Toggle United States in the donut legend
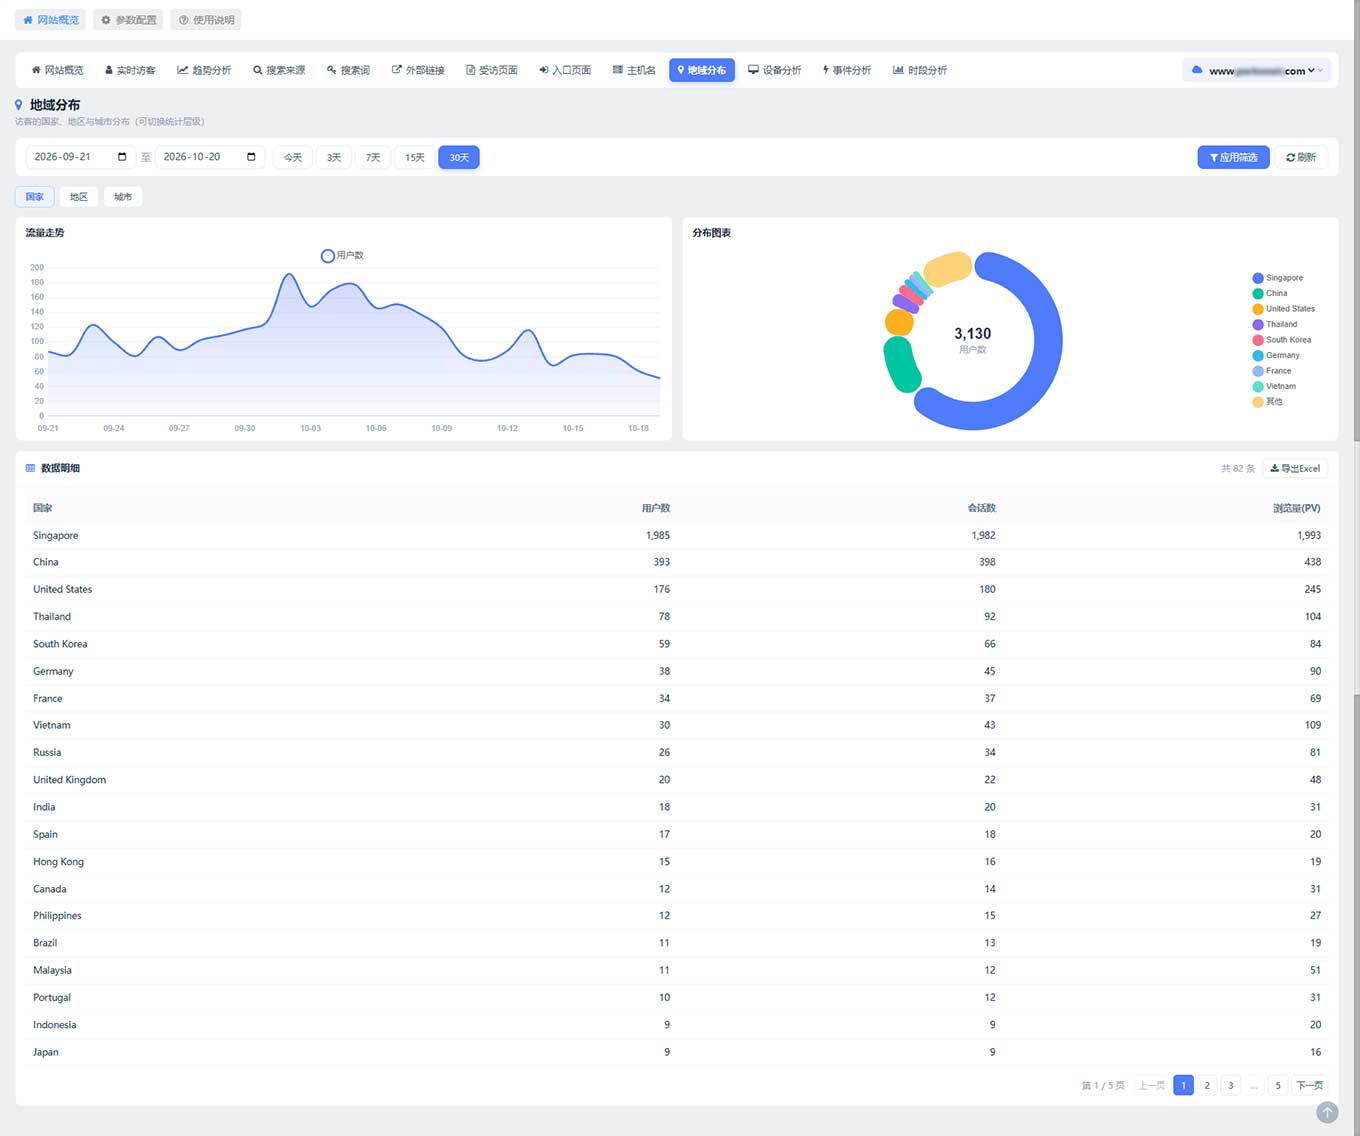Viewport: 1360px width, 1136px height. click(x=1284, y=309)
